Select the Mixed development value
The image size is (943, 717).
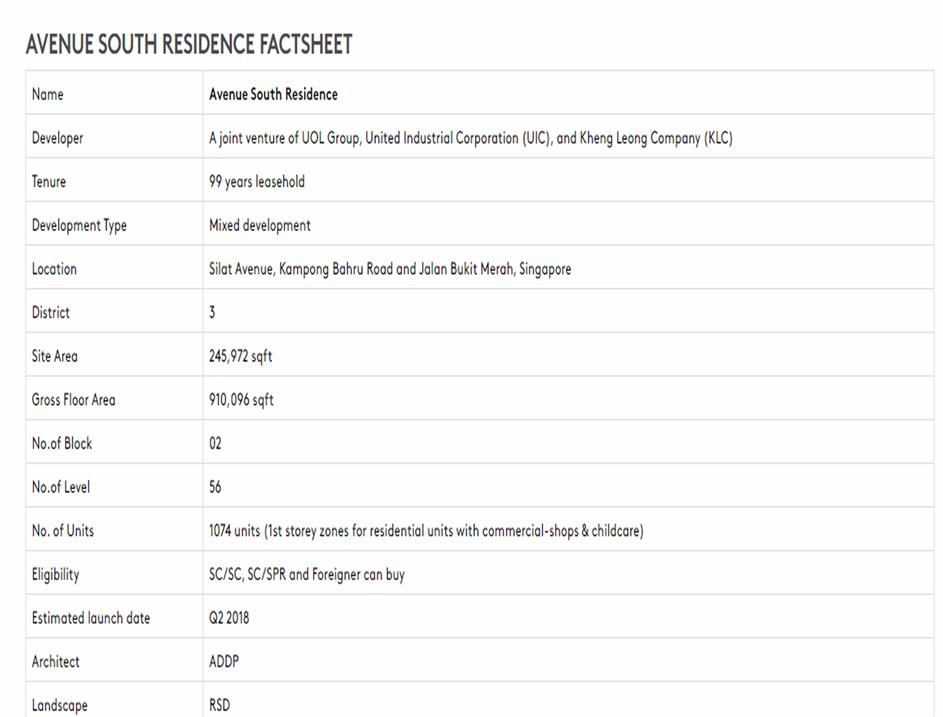259,225
